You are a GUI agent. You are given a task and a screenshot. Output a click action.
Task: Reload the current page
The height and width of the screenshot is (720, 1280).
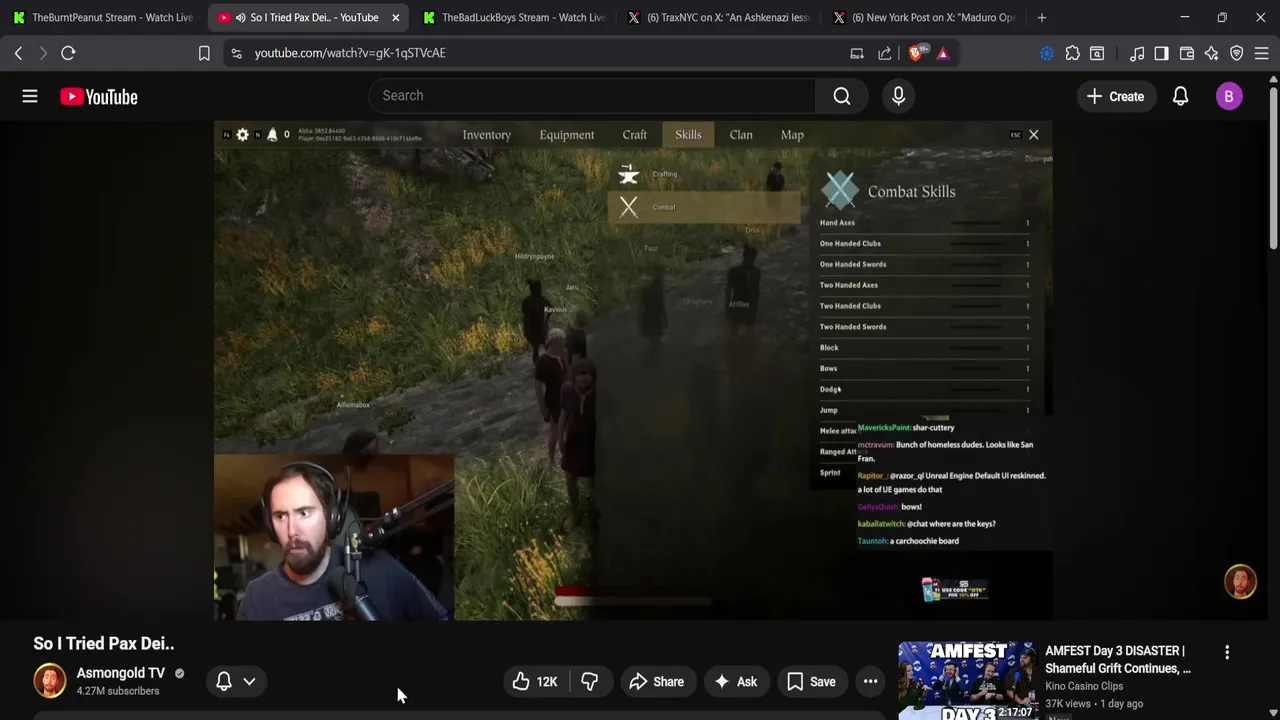point(68,53)
